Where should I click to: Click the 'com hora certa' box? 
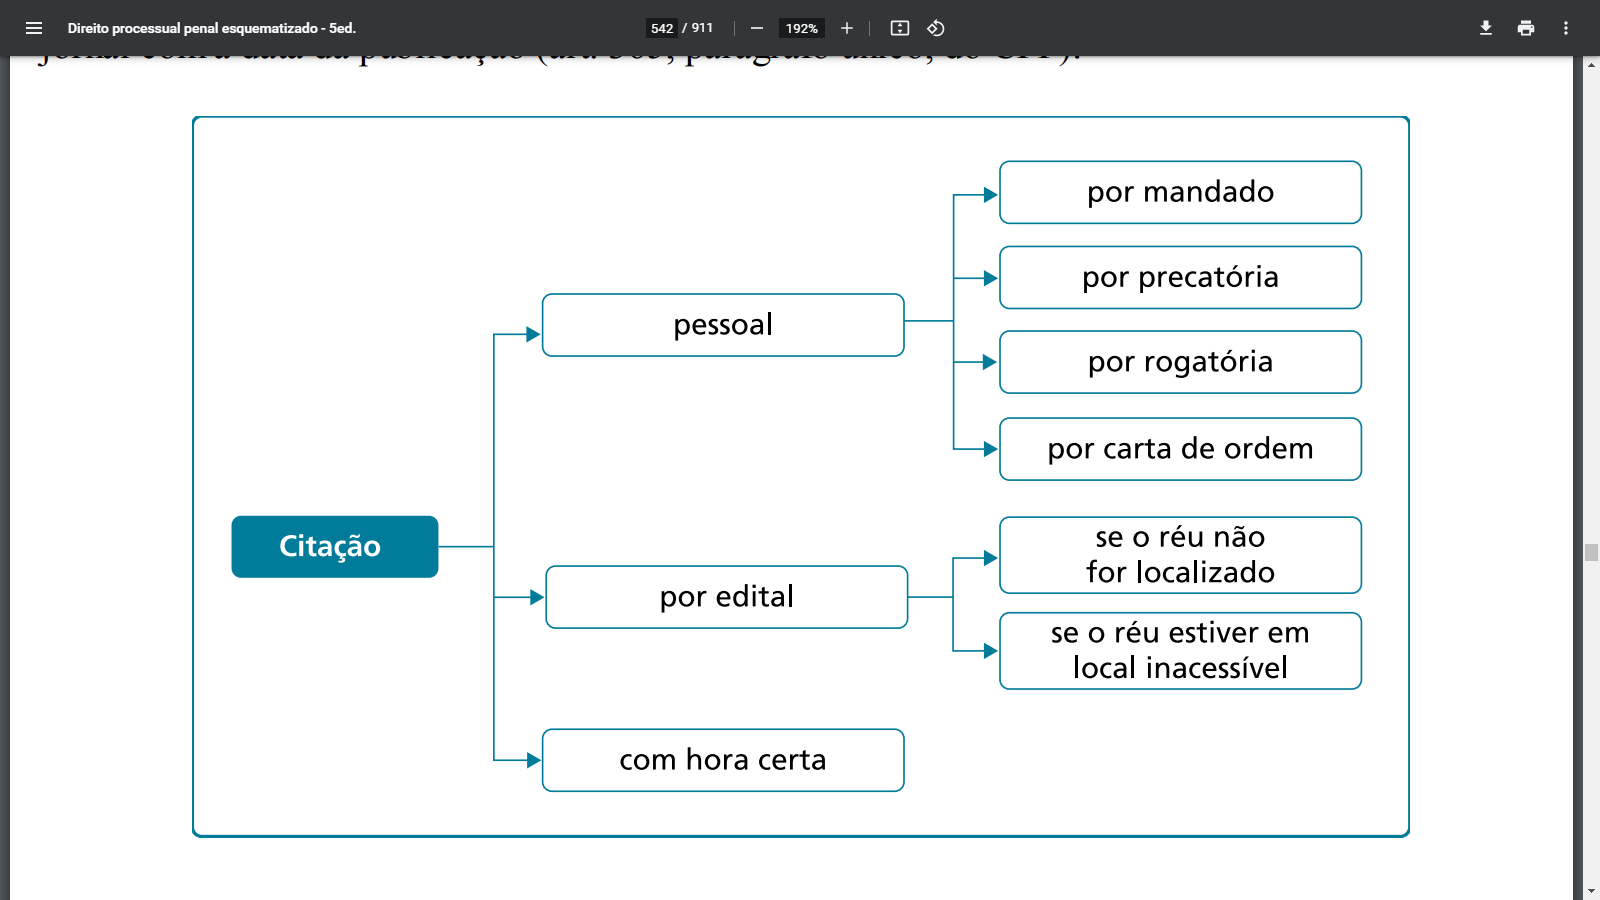(x=723, y=760)
